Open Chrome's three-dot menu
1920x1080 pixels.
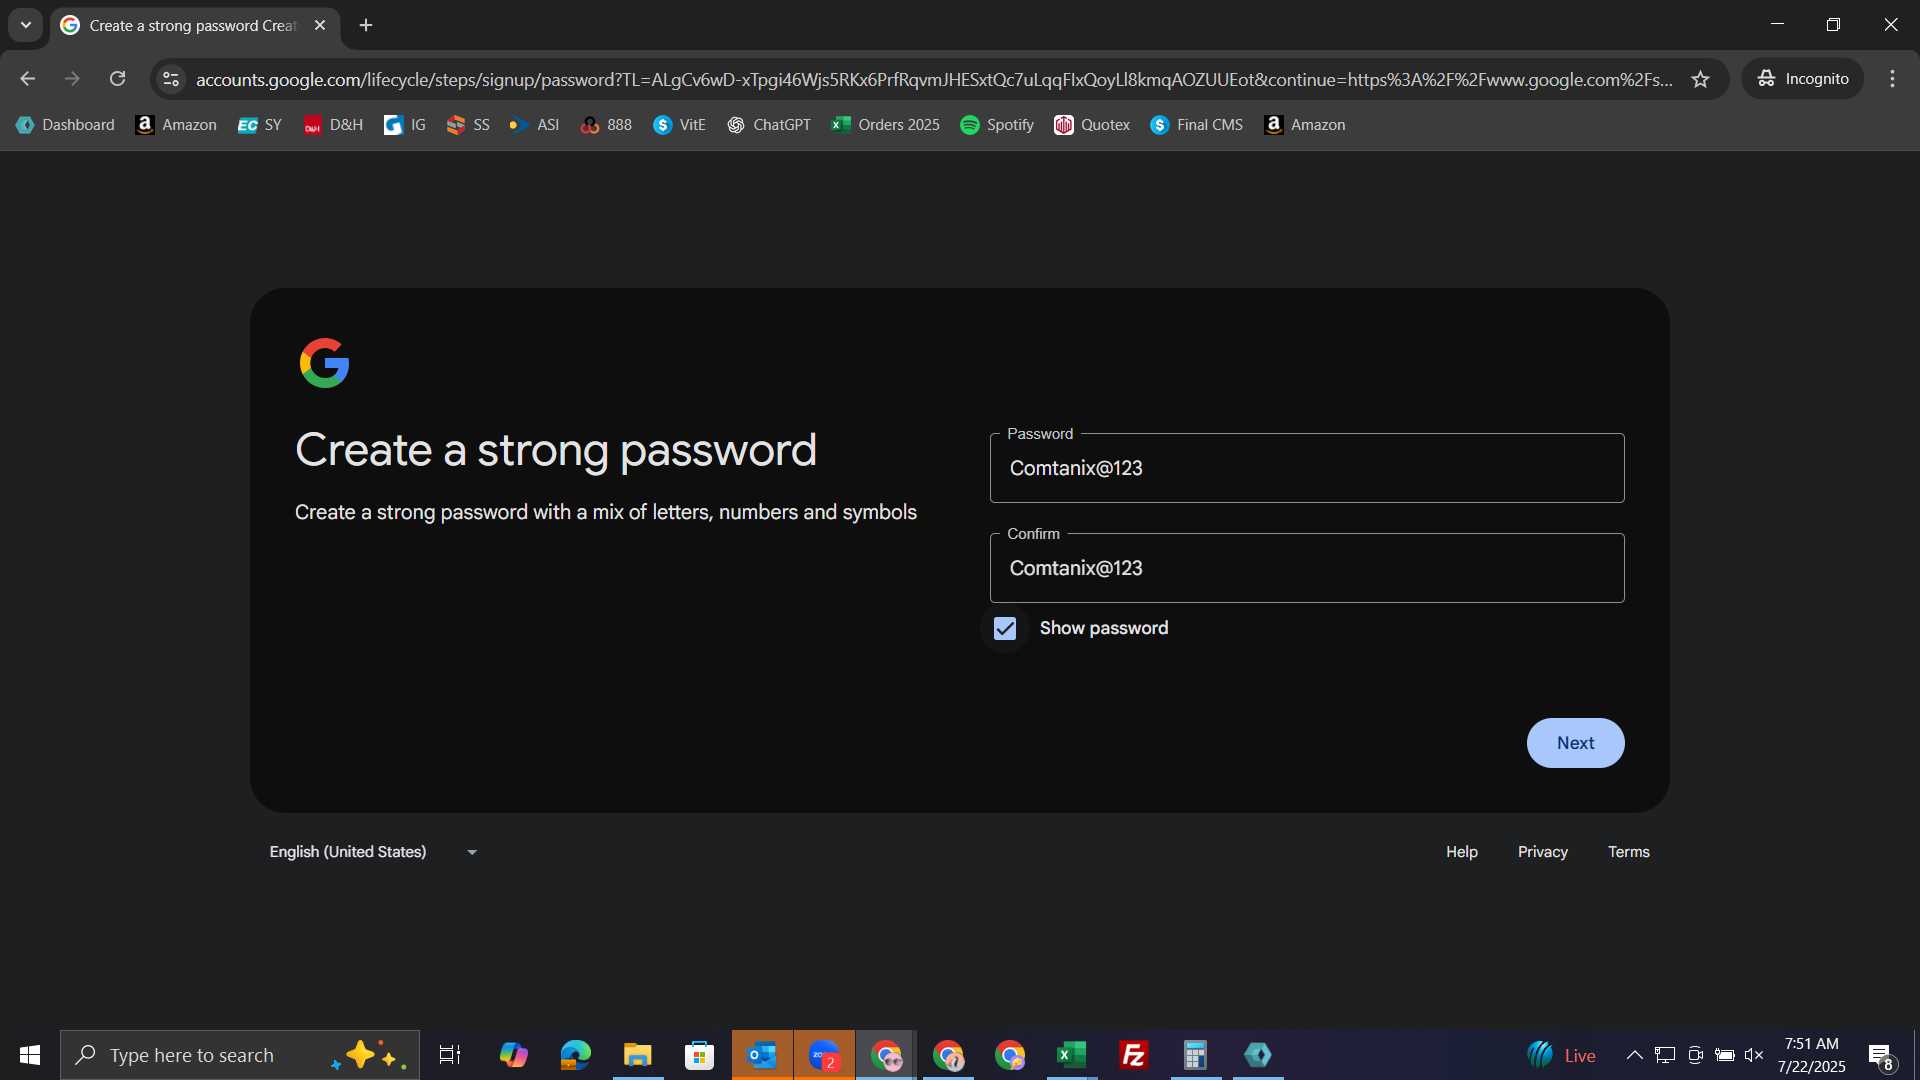[1892, 79]
